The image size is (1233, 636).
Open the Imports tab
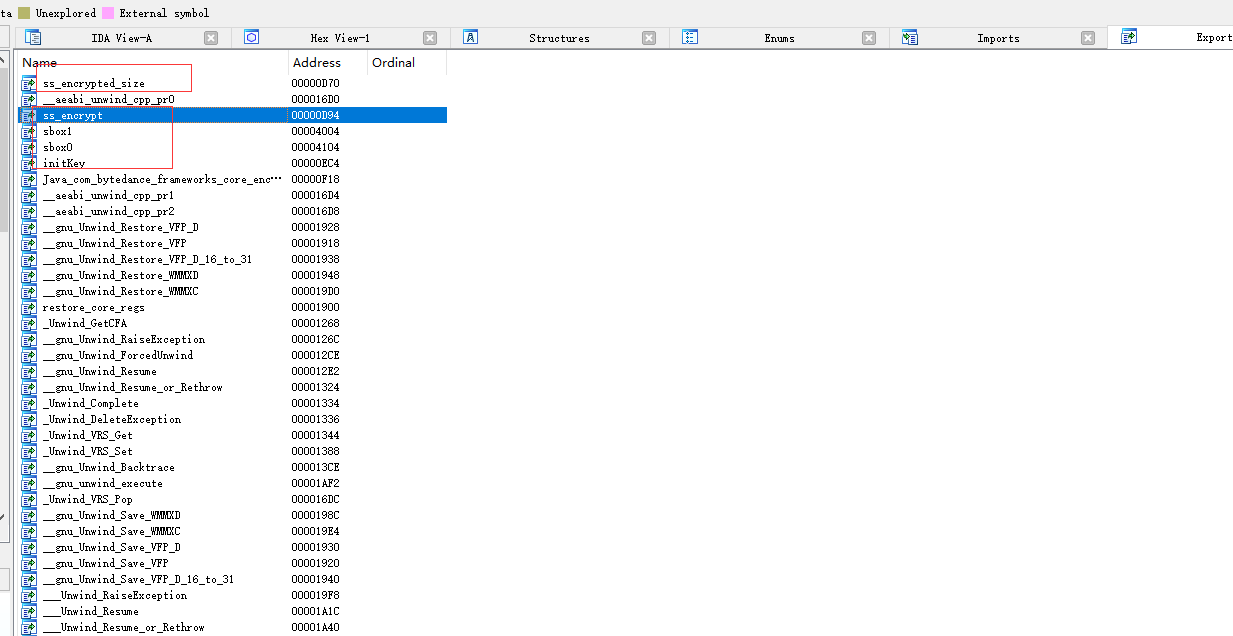pyautogui.click(x=998, y=38)
